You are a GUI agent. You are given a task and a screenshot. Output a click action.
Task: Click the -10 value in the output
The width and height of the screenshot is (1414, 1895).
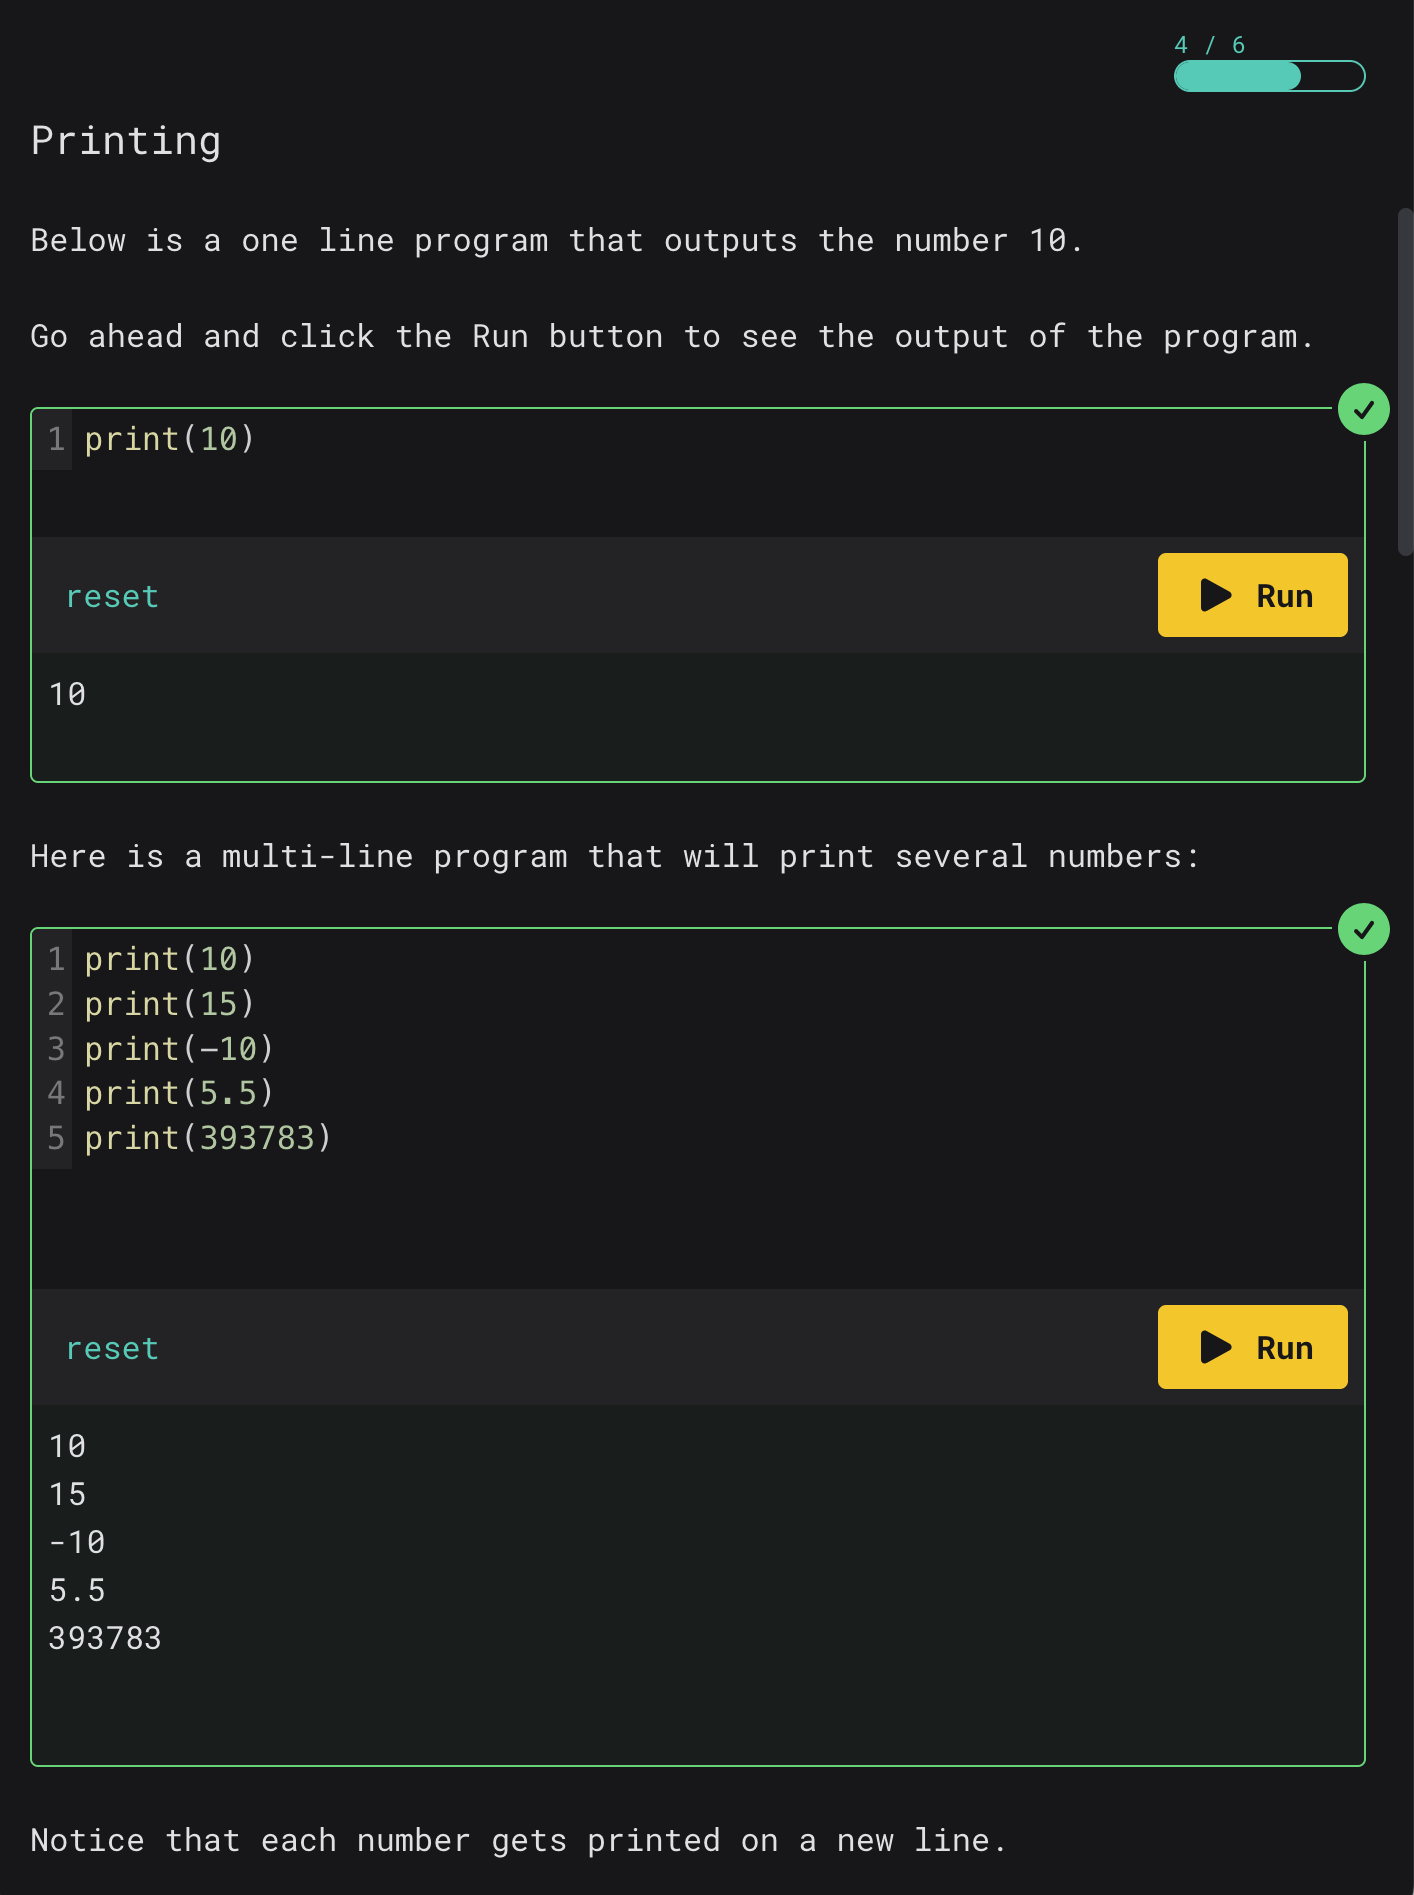tap(77, 1542)
